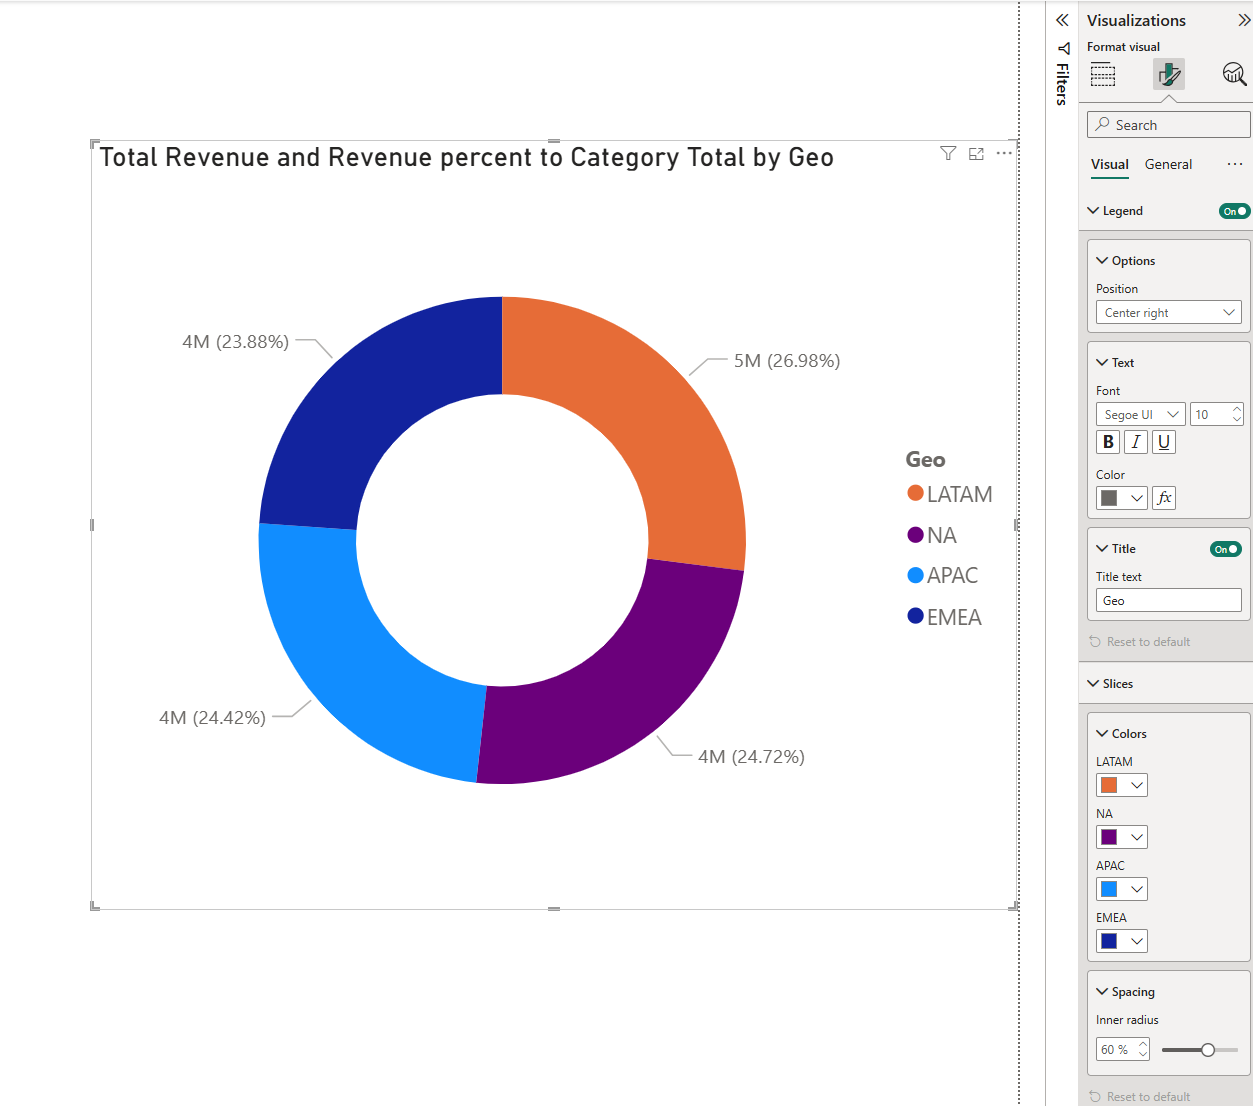The image size is (1253, 1106).
Task: Collapse the Spacing card
Action: (x=1102, y=992)
